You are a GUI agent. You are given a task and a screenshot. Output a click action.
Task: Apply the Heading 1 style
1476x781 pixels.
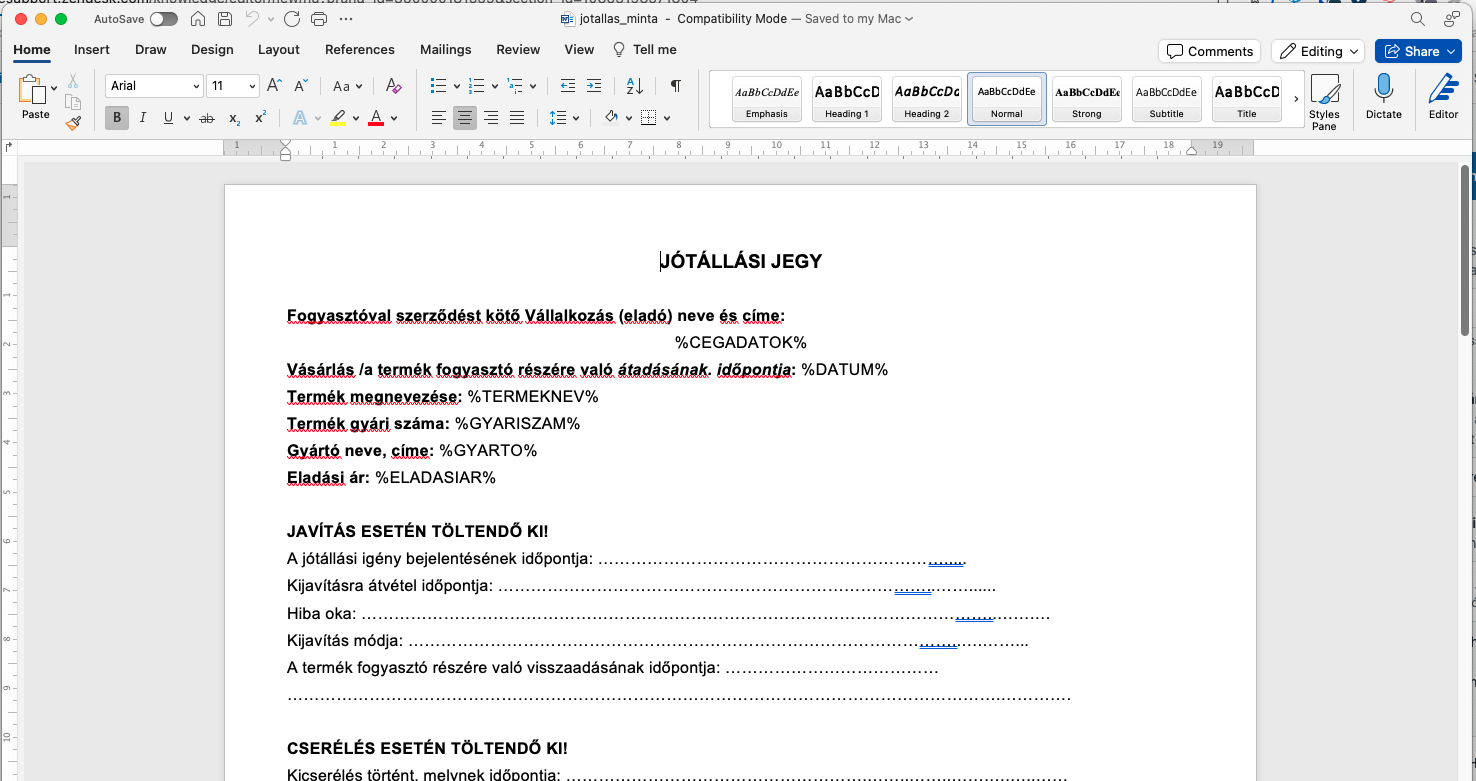(x=846, y=99)
